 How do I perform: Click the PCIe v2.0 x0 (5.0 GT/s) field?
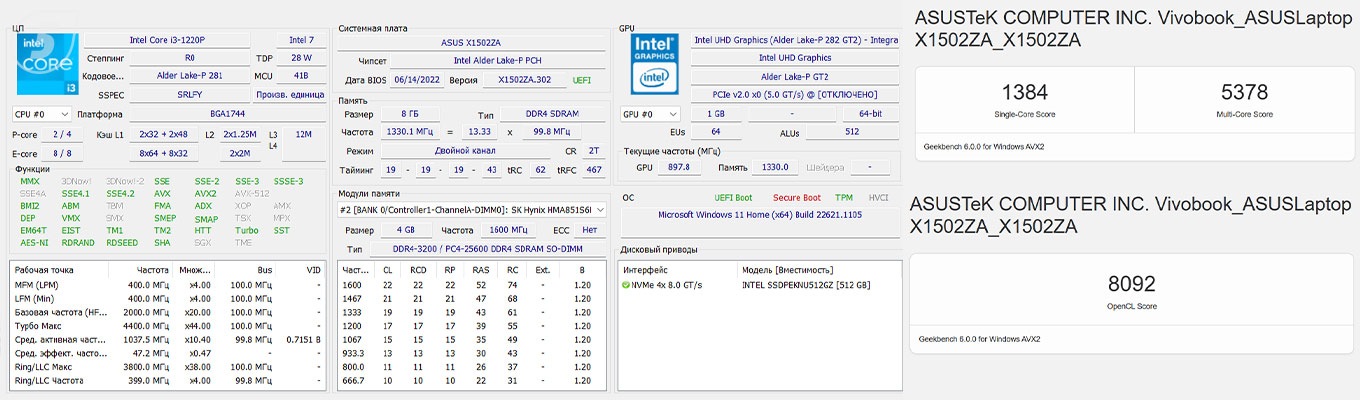[x=795, y=94]
